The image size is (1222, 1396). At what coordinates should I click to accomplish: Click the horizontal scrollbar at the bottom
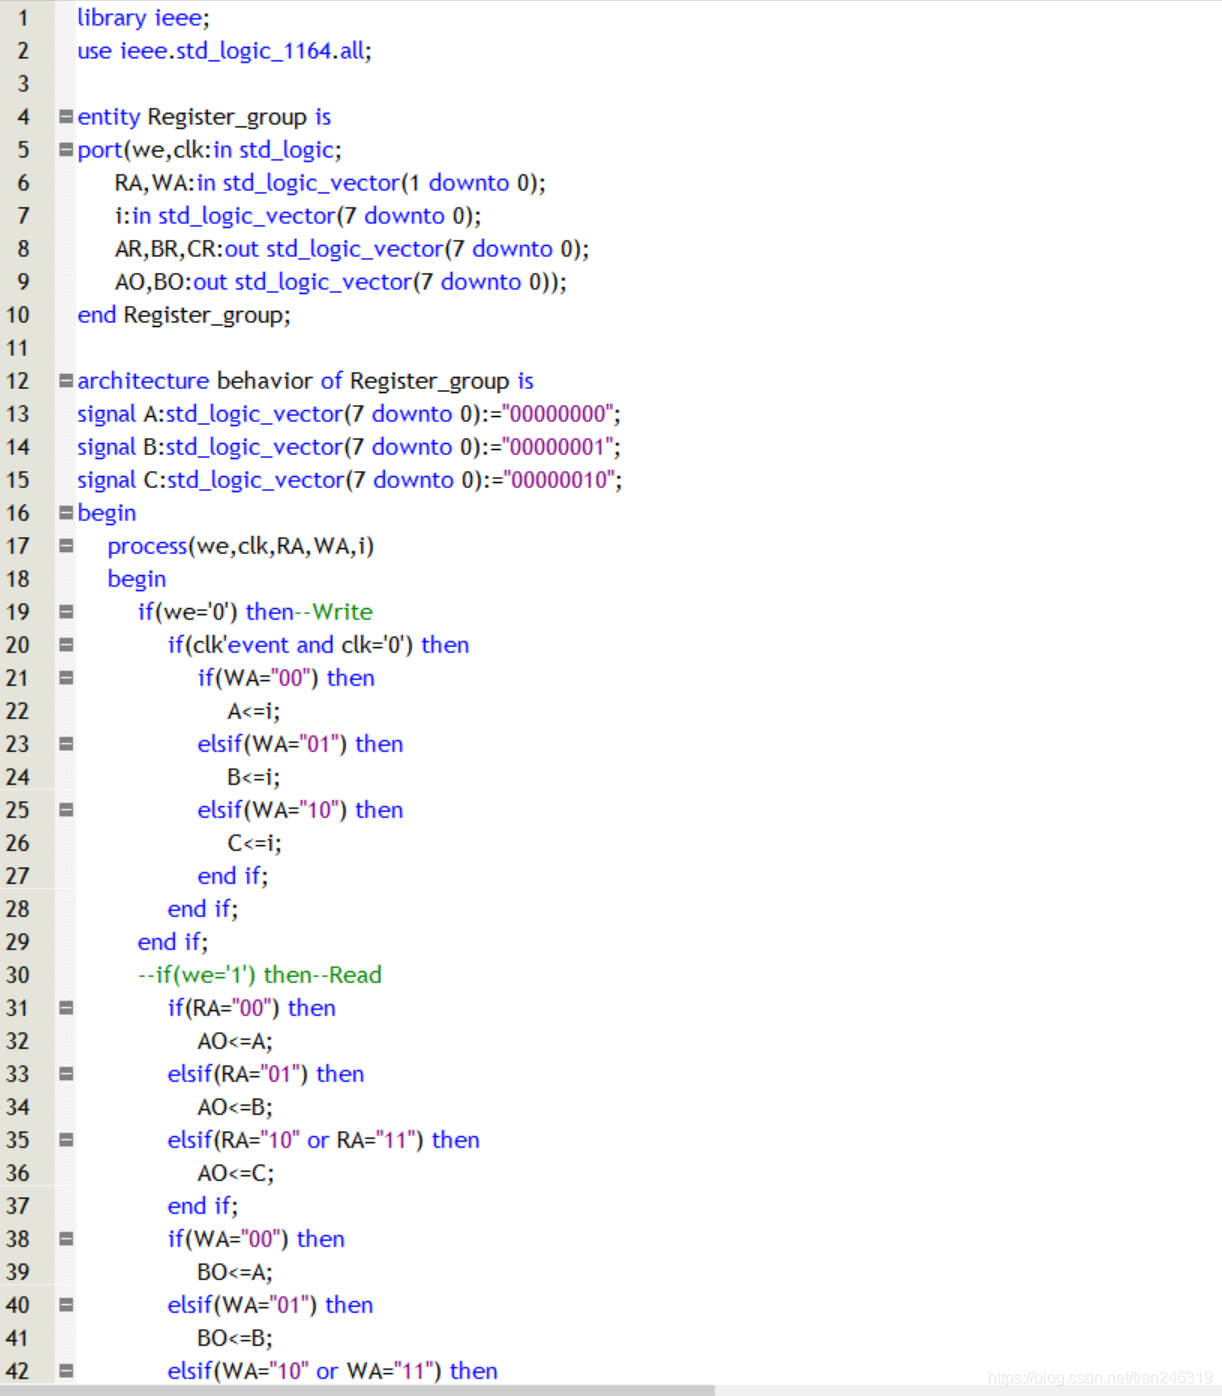point(357,1390)
